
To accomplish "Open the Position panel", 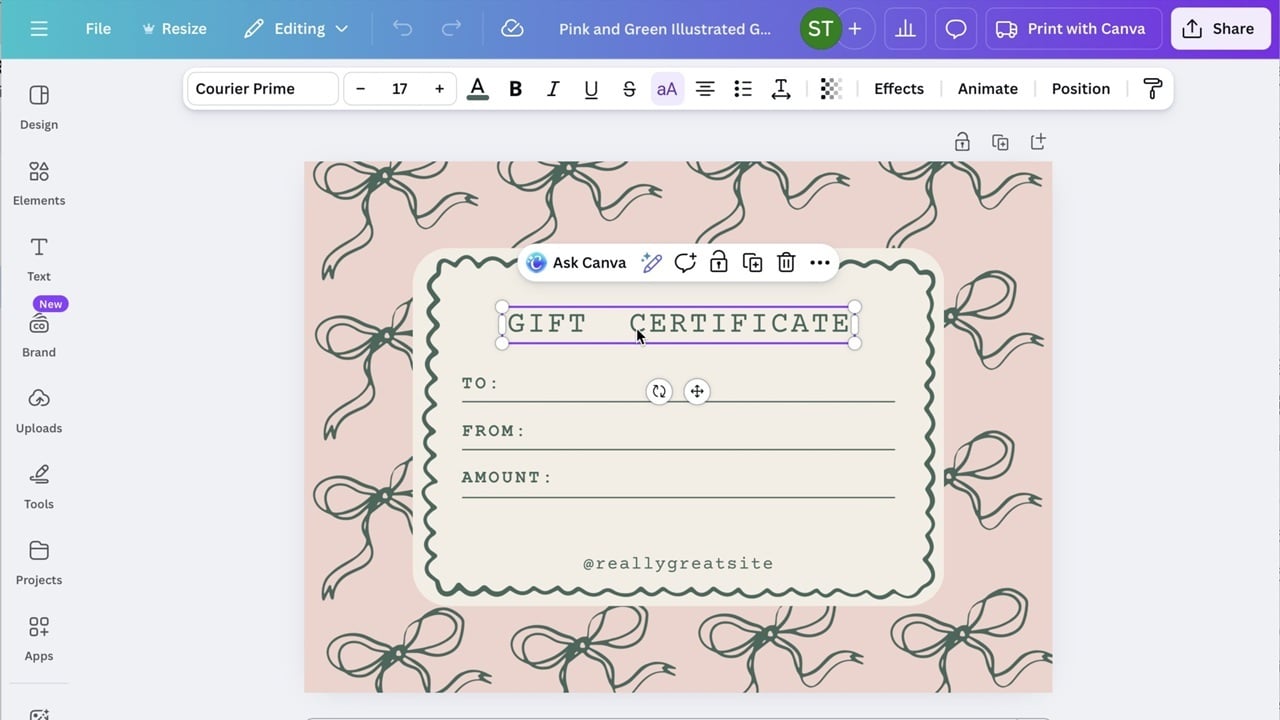I will [x=1081, y=89].
